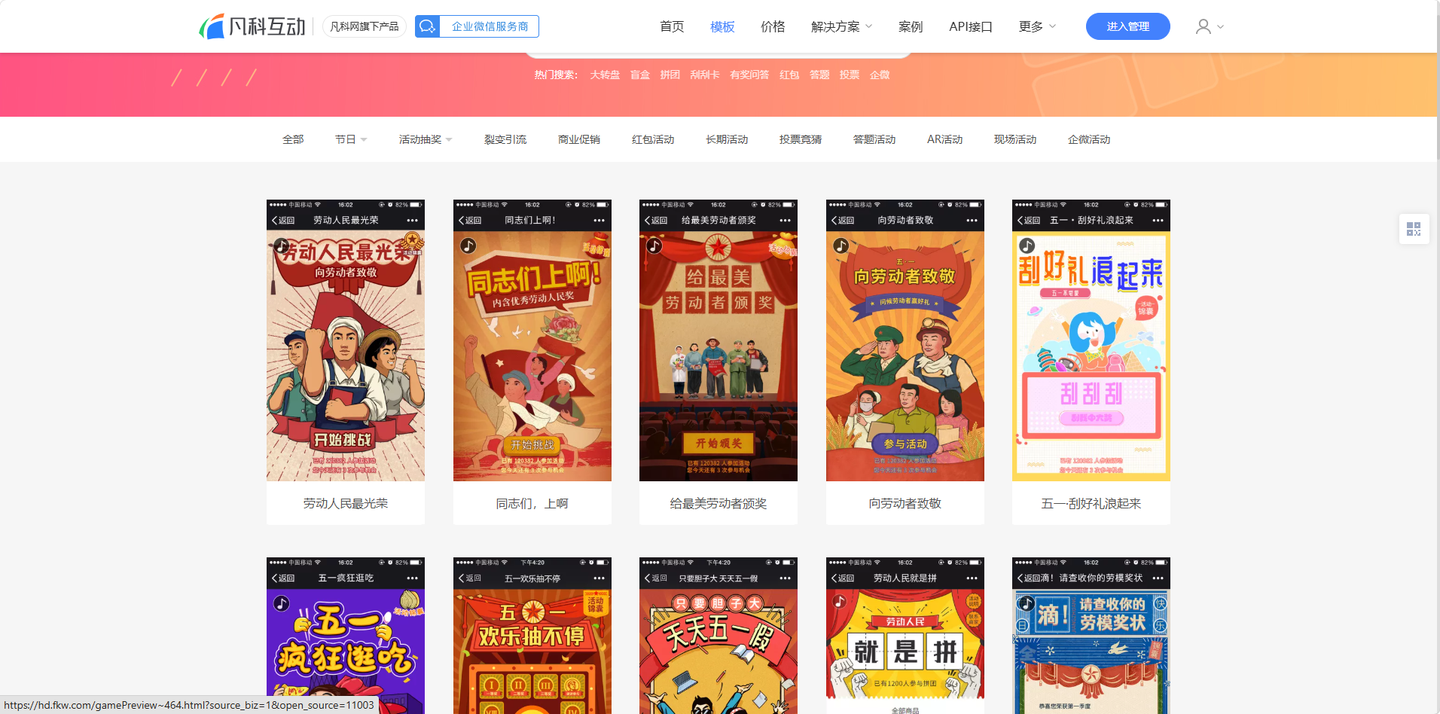The width and height of the screenshot is (1440, 714).
Task: Open the 向劳动者致敬 template thumbnail
Action: click(x=905, y=340)
